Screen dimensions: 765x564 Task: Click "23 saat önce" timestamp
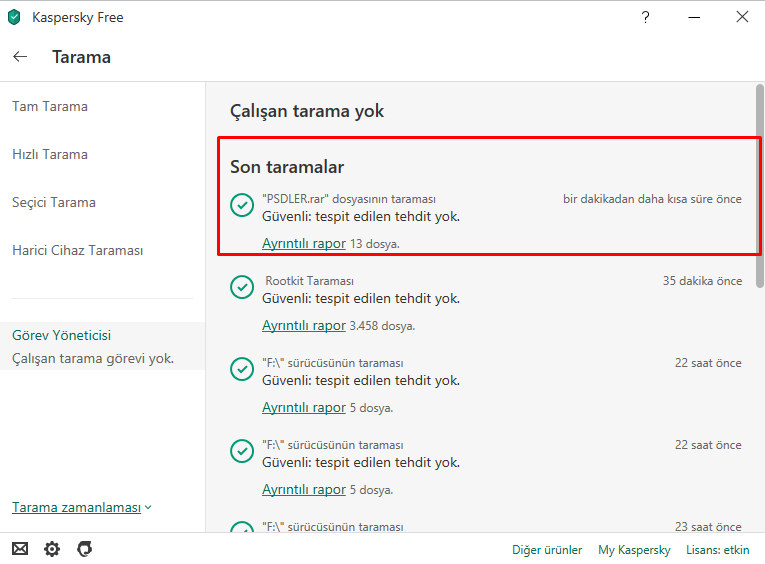click(708, 527)
